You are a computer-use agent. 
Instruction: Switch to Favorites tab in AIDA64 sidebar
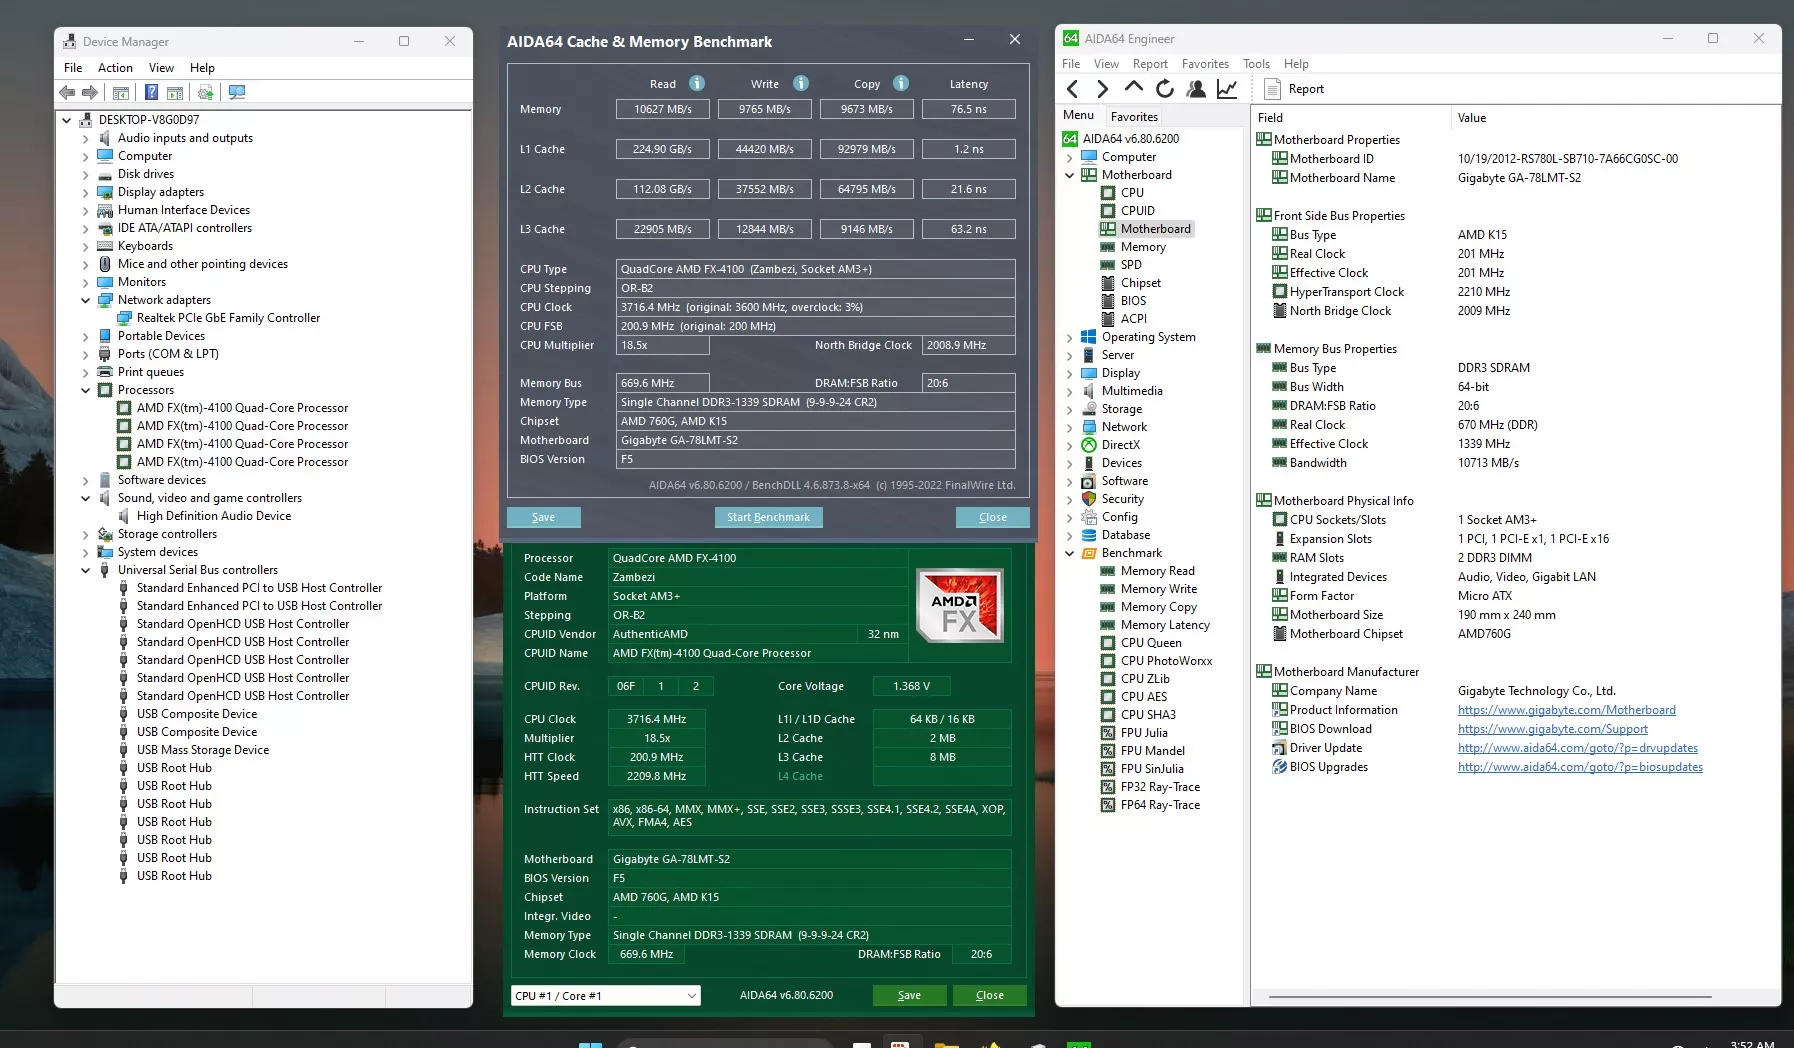[1134, 117]
